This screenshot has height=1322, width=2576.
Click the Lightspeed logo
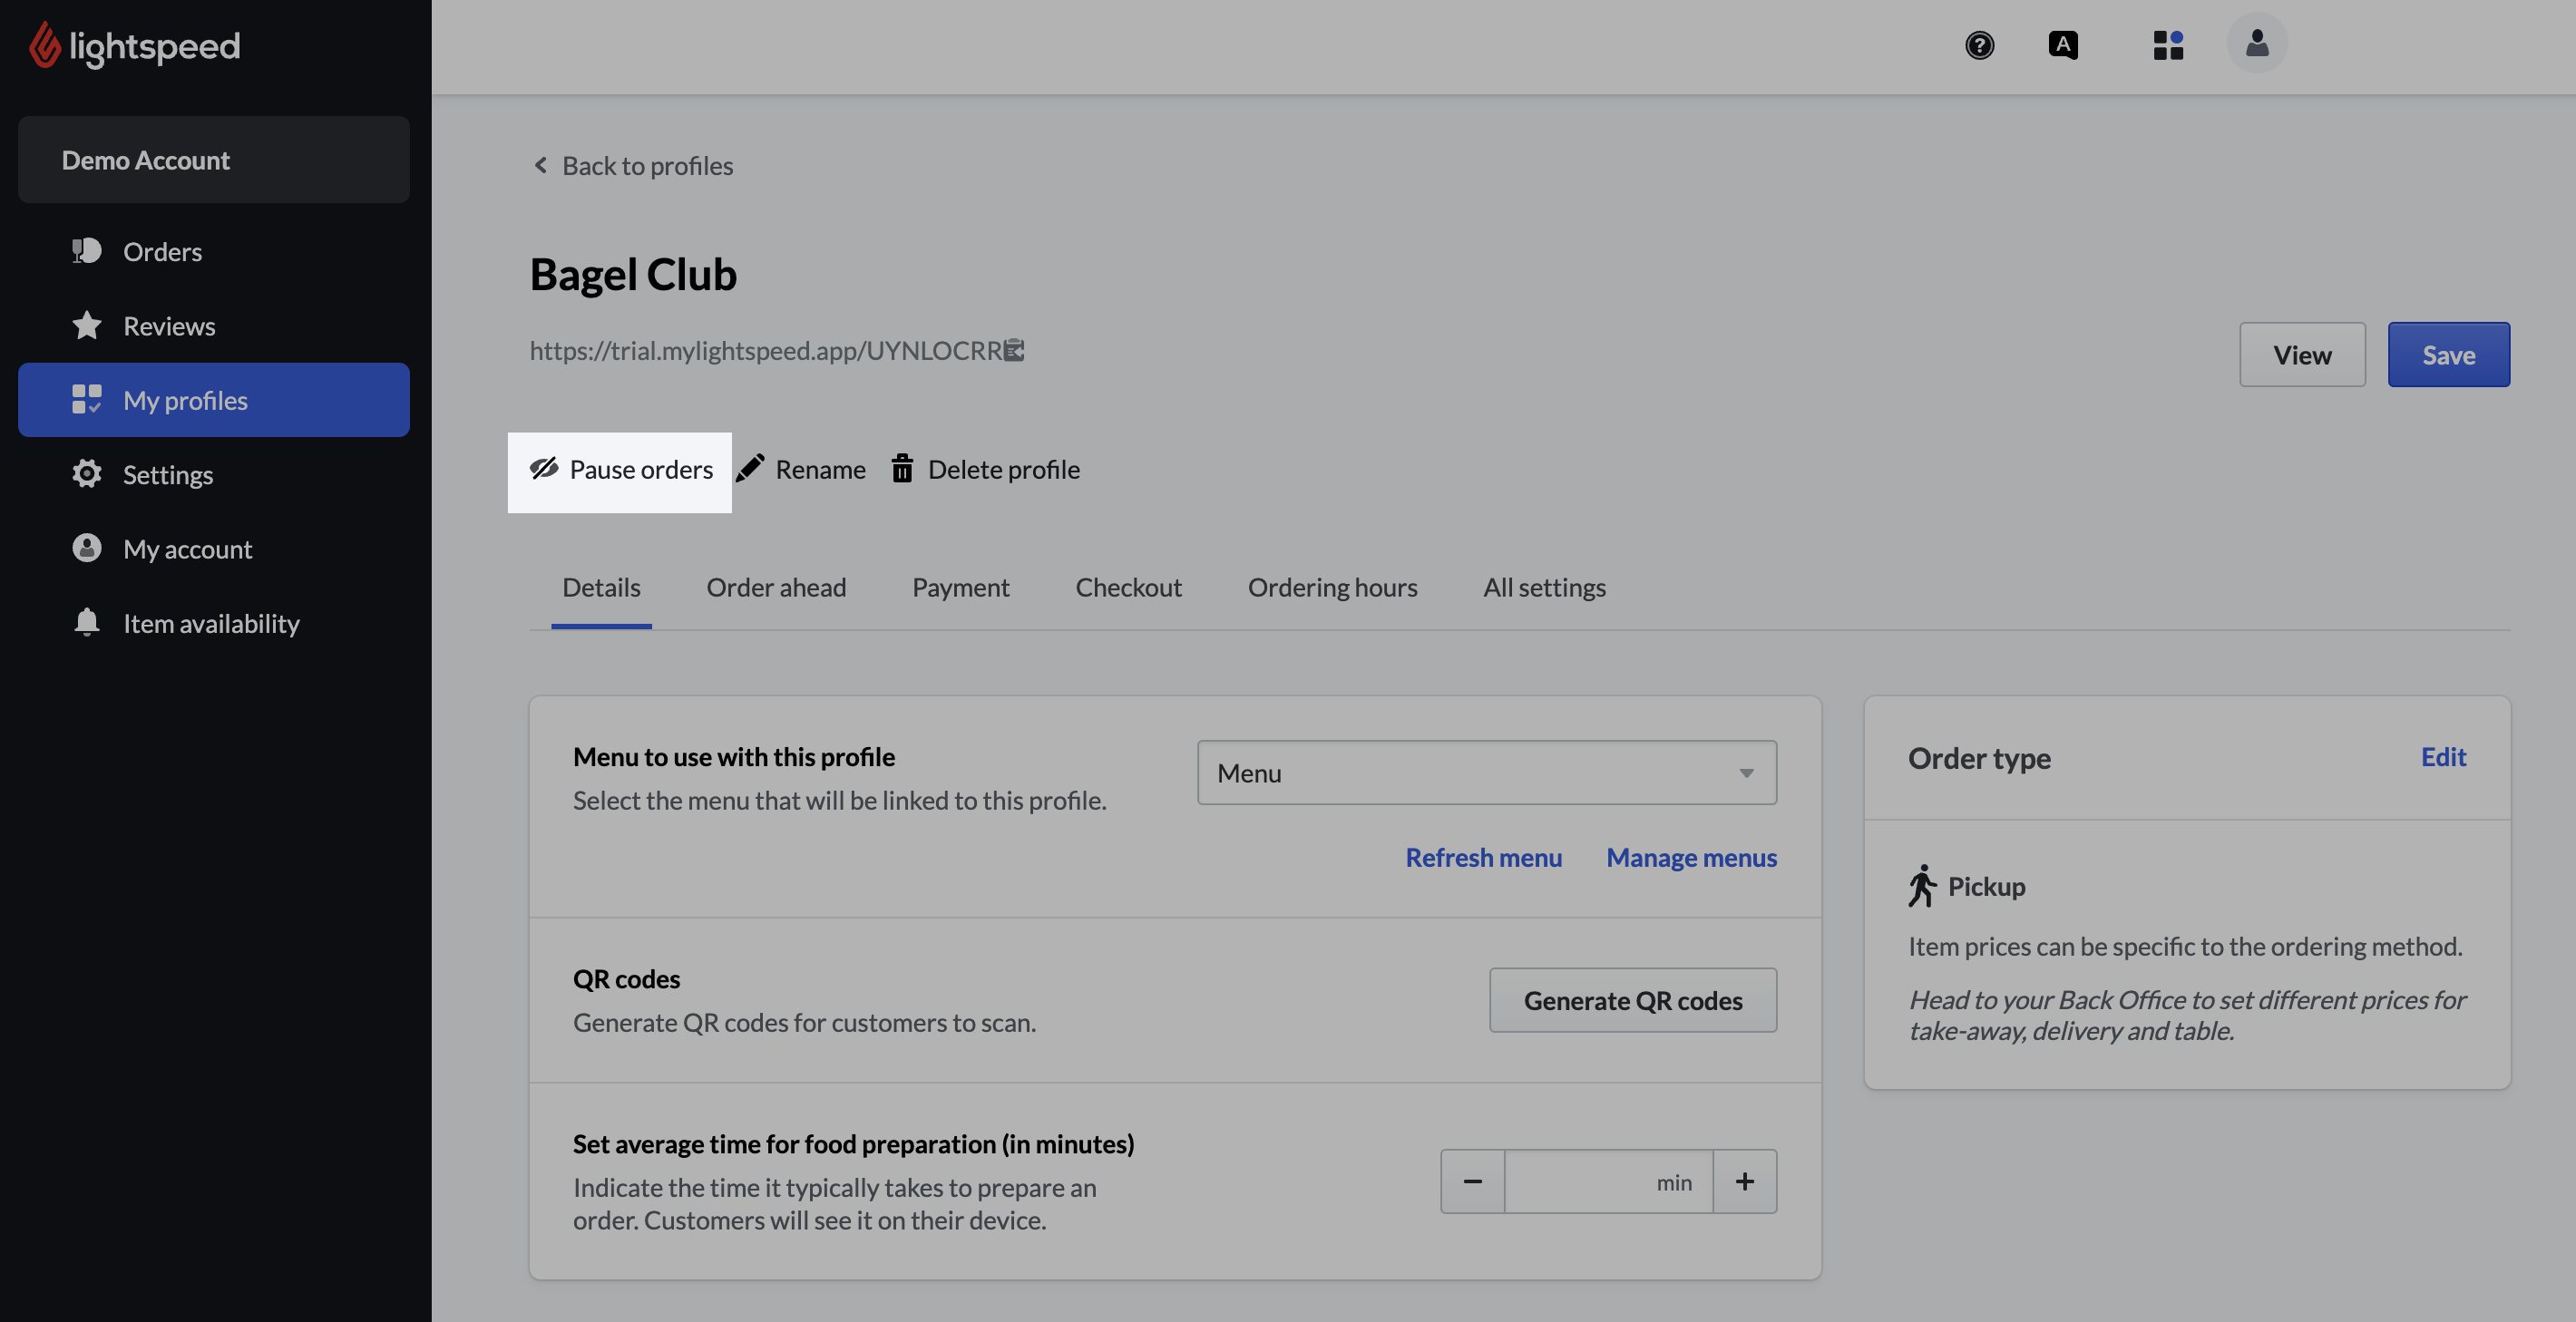[x=133, y=46]
